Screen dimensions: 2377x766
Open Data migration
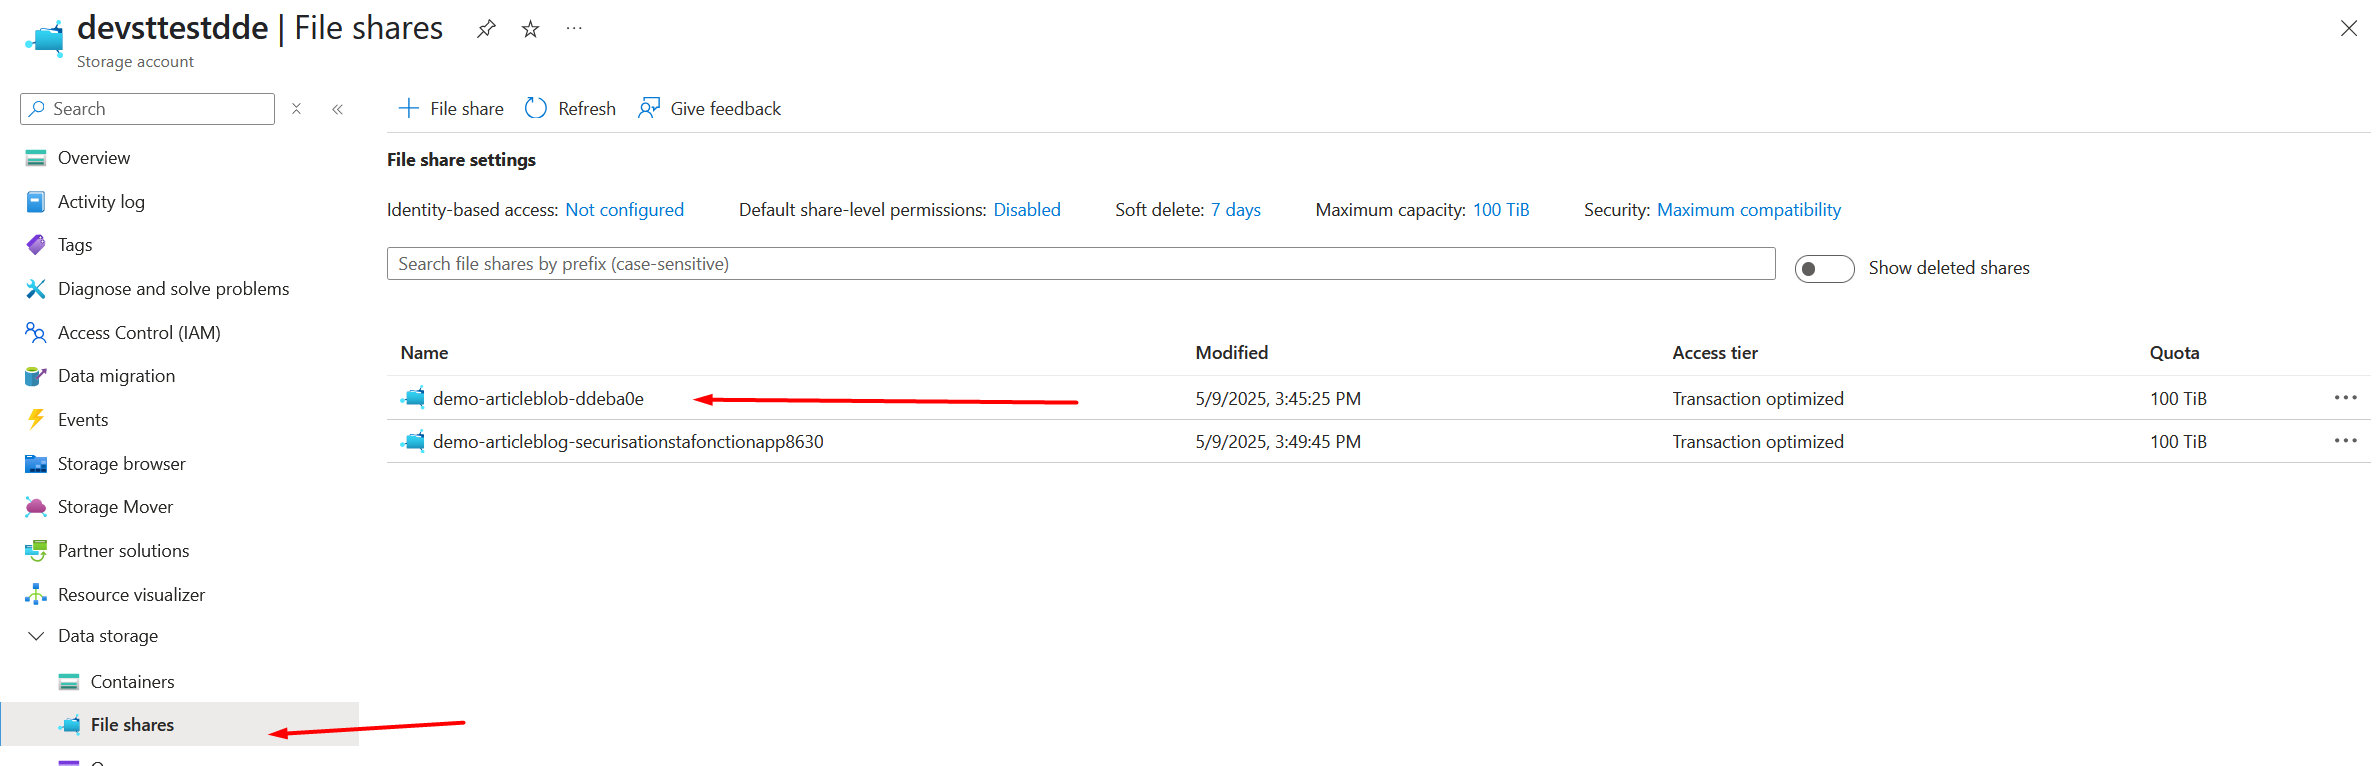pyautogui.click(x=116, y=376)
